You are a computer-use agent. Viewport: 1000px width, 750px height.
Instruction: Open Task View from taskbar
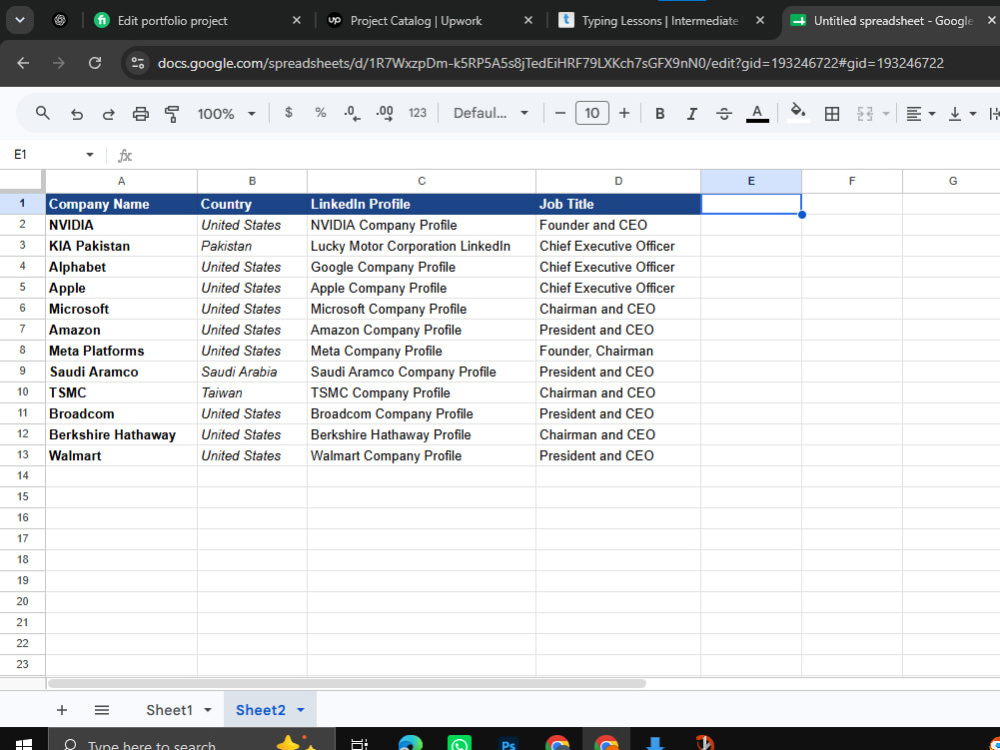pos(360,744)
